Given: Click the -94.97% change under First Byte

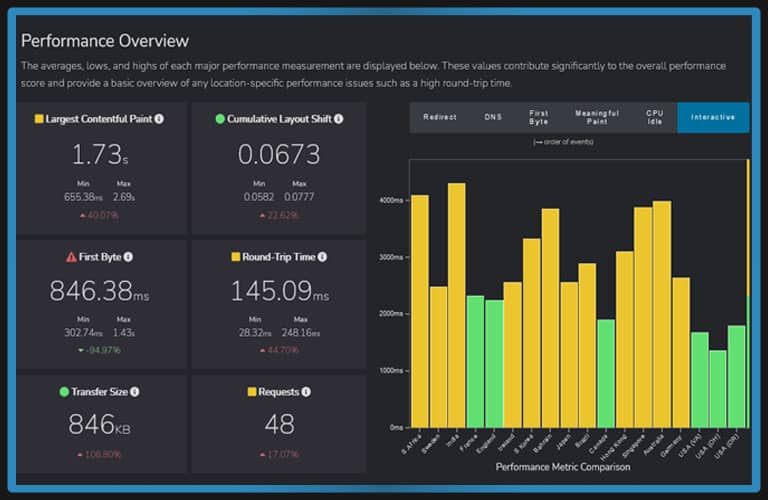Looking at the screenshot, I should coord(99,350).
